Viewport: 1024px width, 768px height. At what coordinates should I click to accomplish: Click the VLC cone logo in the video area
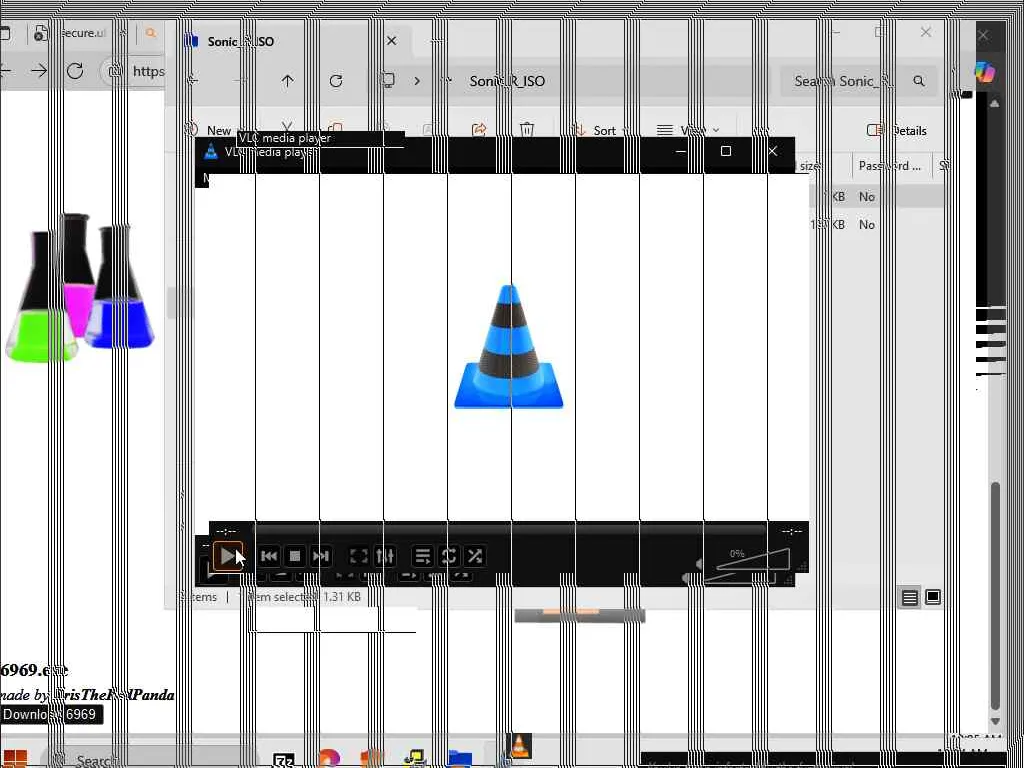point(509,347)
